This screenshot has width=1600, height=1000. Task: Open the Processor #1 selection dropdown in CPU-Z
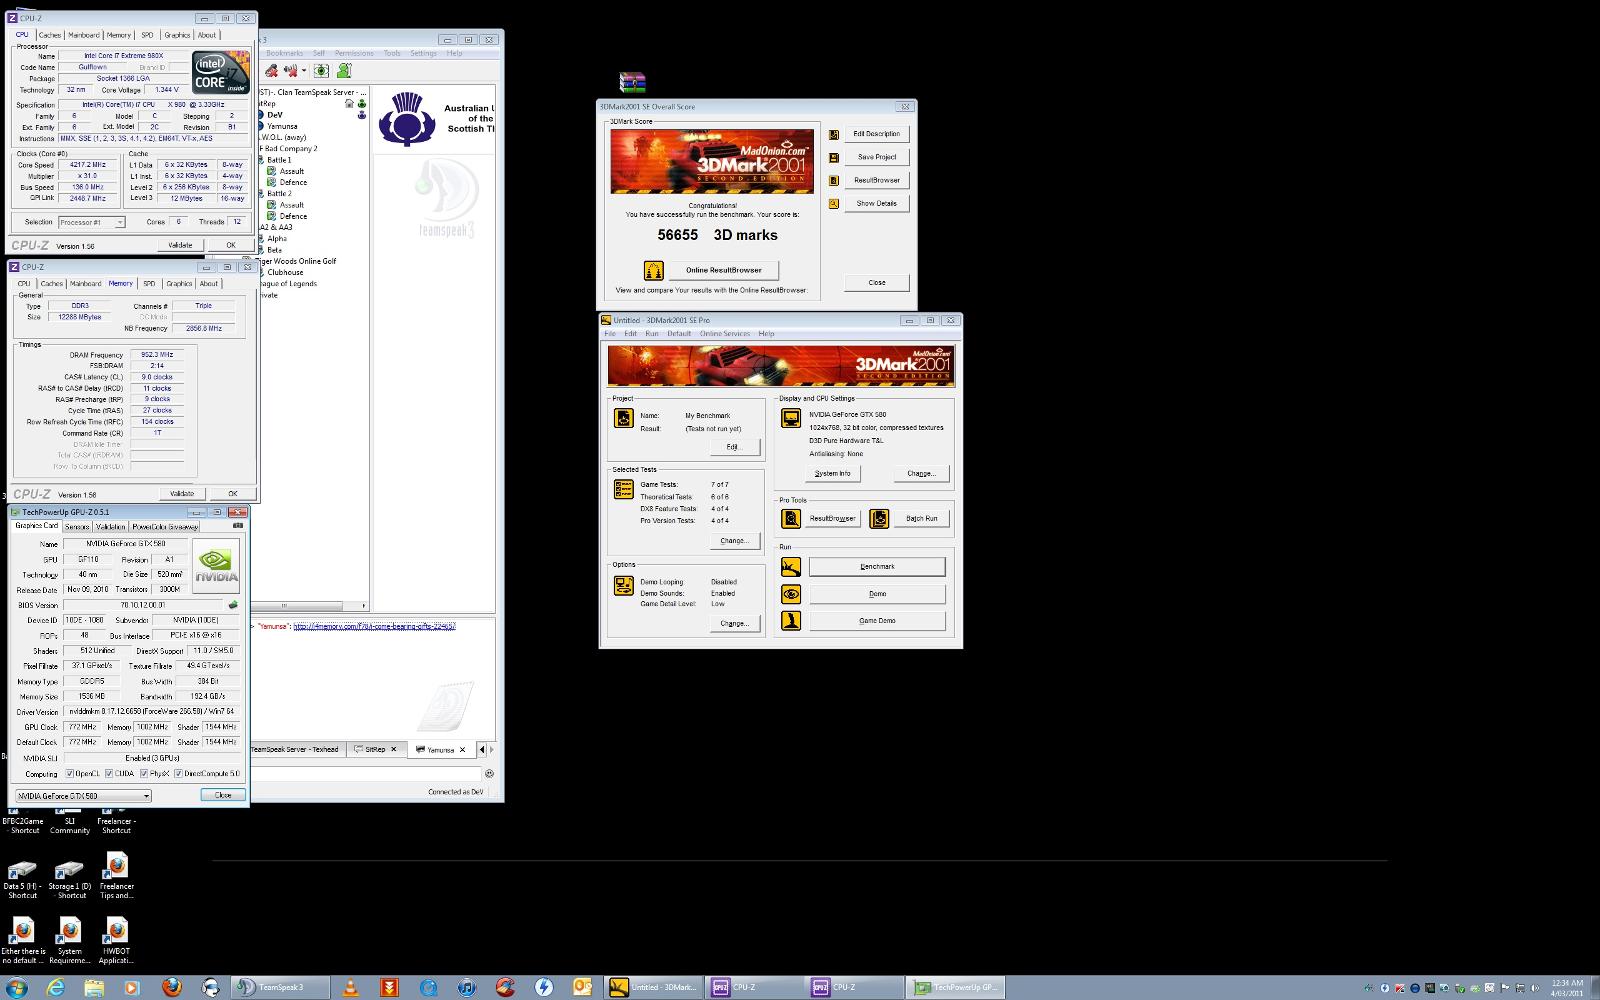[x=91, y=222]
